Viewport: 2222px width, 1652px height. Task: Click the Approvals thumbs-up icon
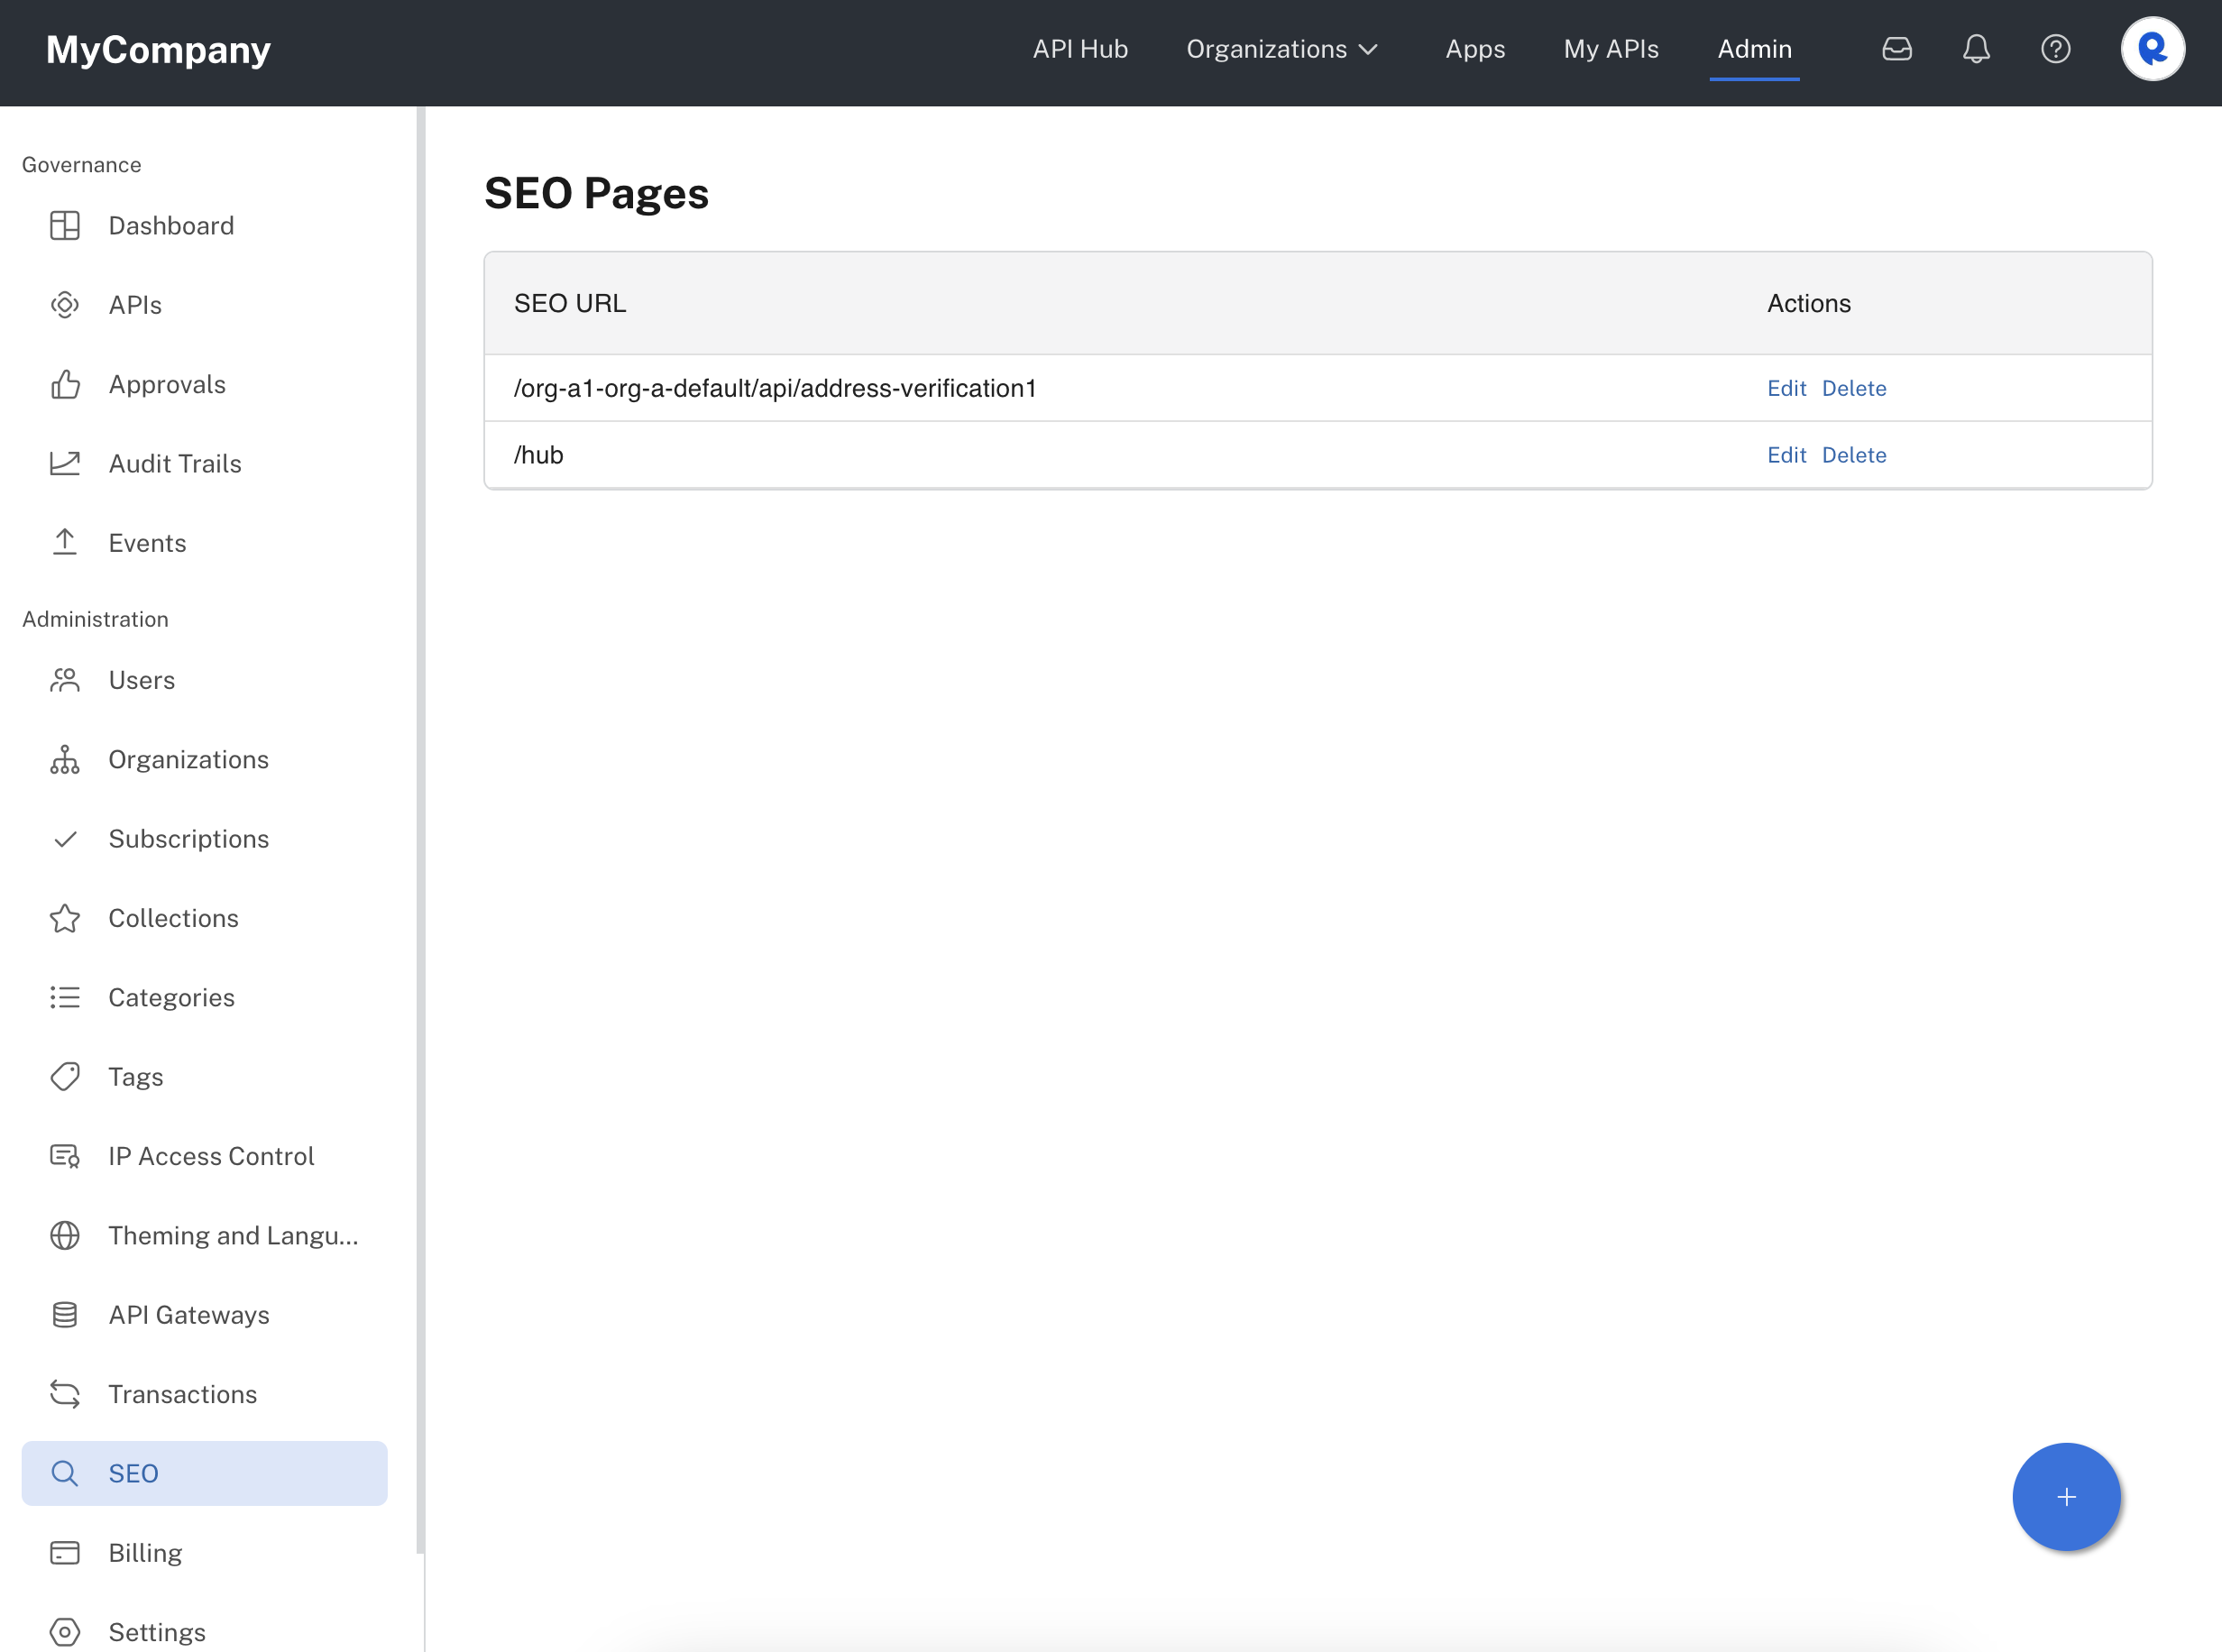[x=65, y=385]
